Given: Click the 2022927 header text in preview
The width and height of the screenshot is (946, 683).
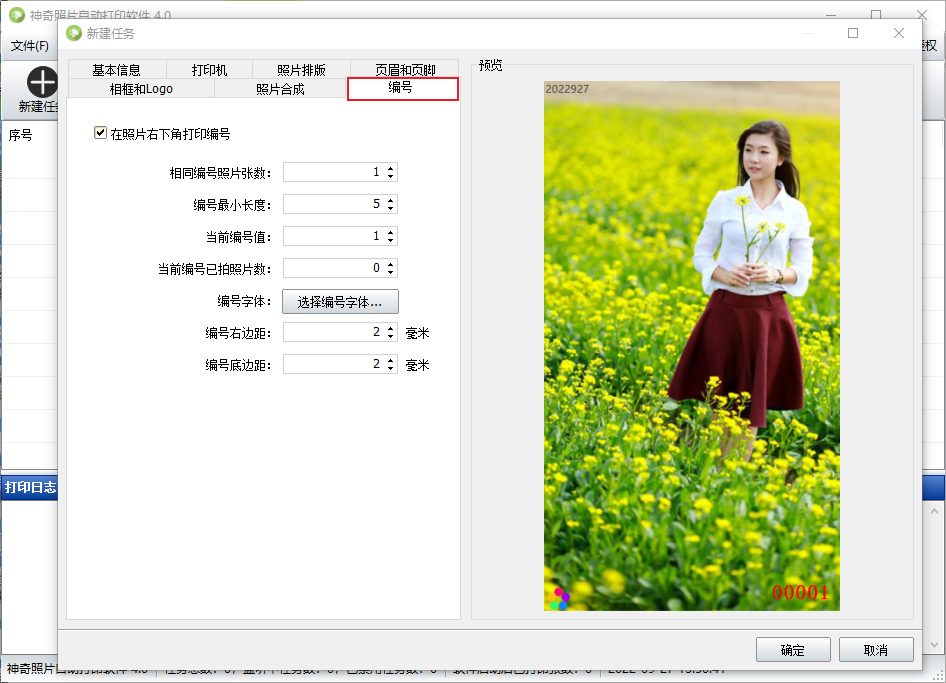Looking at the screenshot, I should (567, 89).
